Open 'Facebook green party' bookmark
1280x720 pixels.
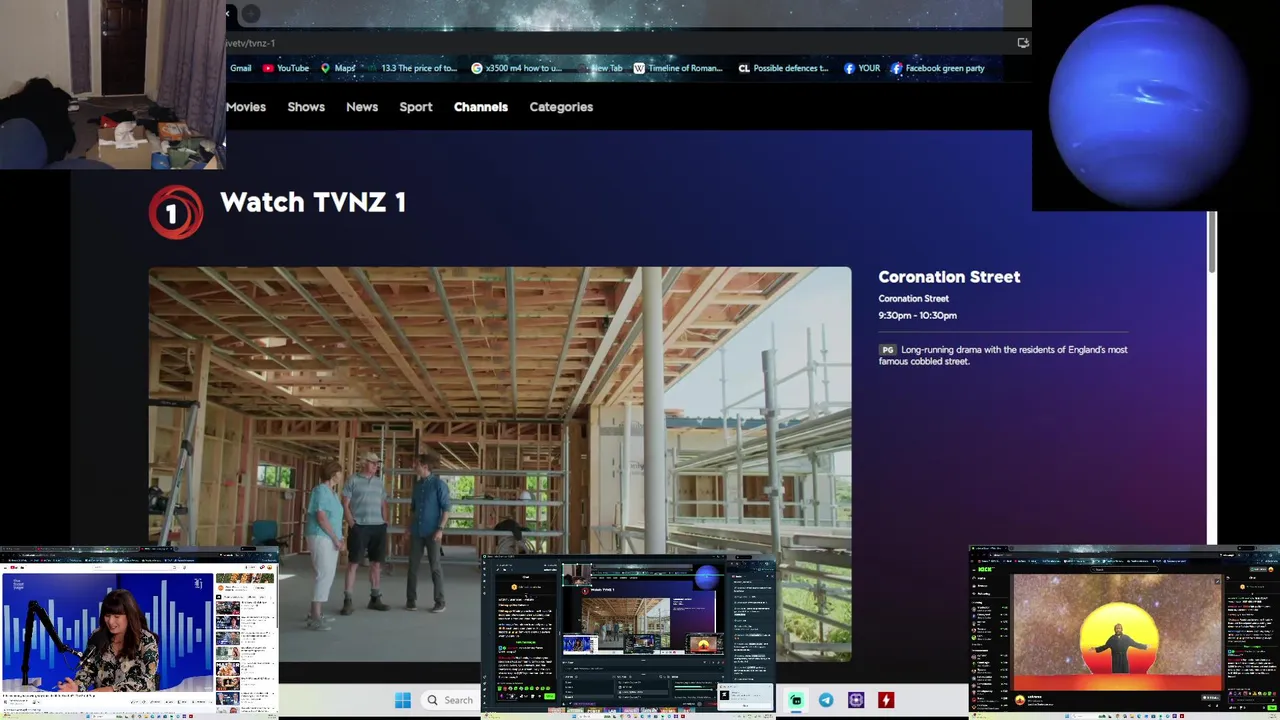click(938, 68)
